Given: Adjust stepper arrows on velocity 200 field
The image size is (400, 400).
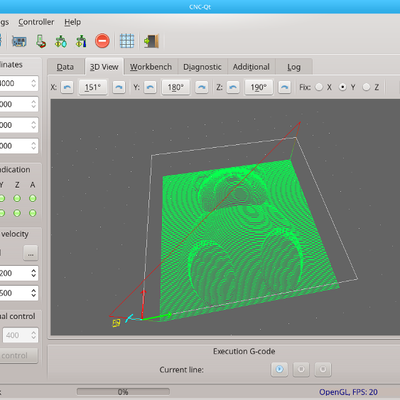Looking at the screenshot, I should [x=33, y=273].
